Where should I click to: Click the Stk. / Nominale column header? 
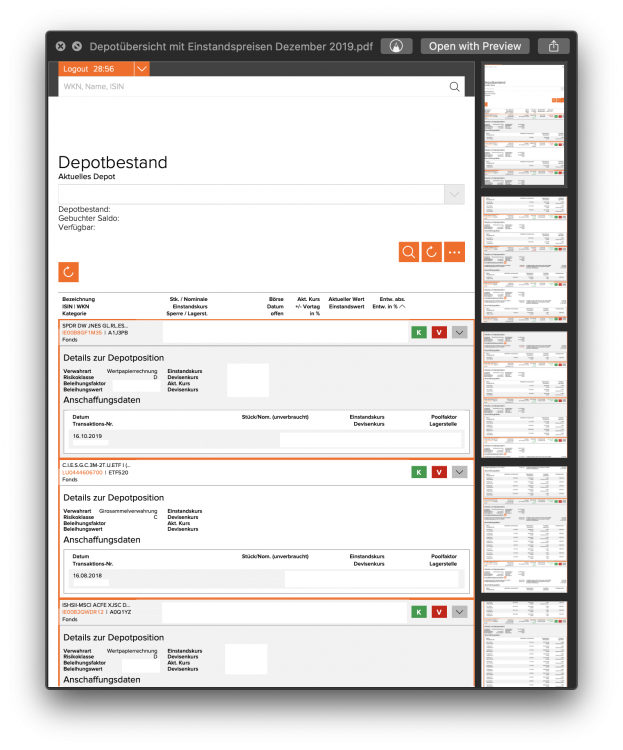coord(189,299)
